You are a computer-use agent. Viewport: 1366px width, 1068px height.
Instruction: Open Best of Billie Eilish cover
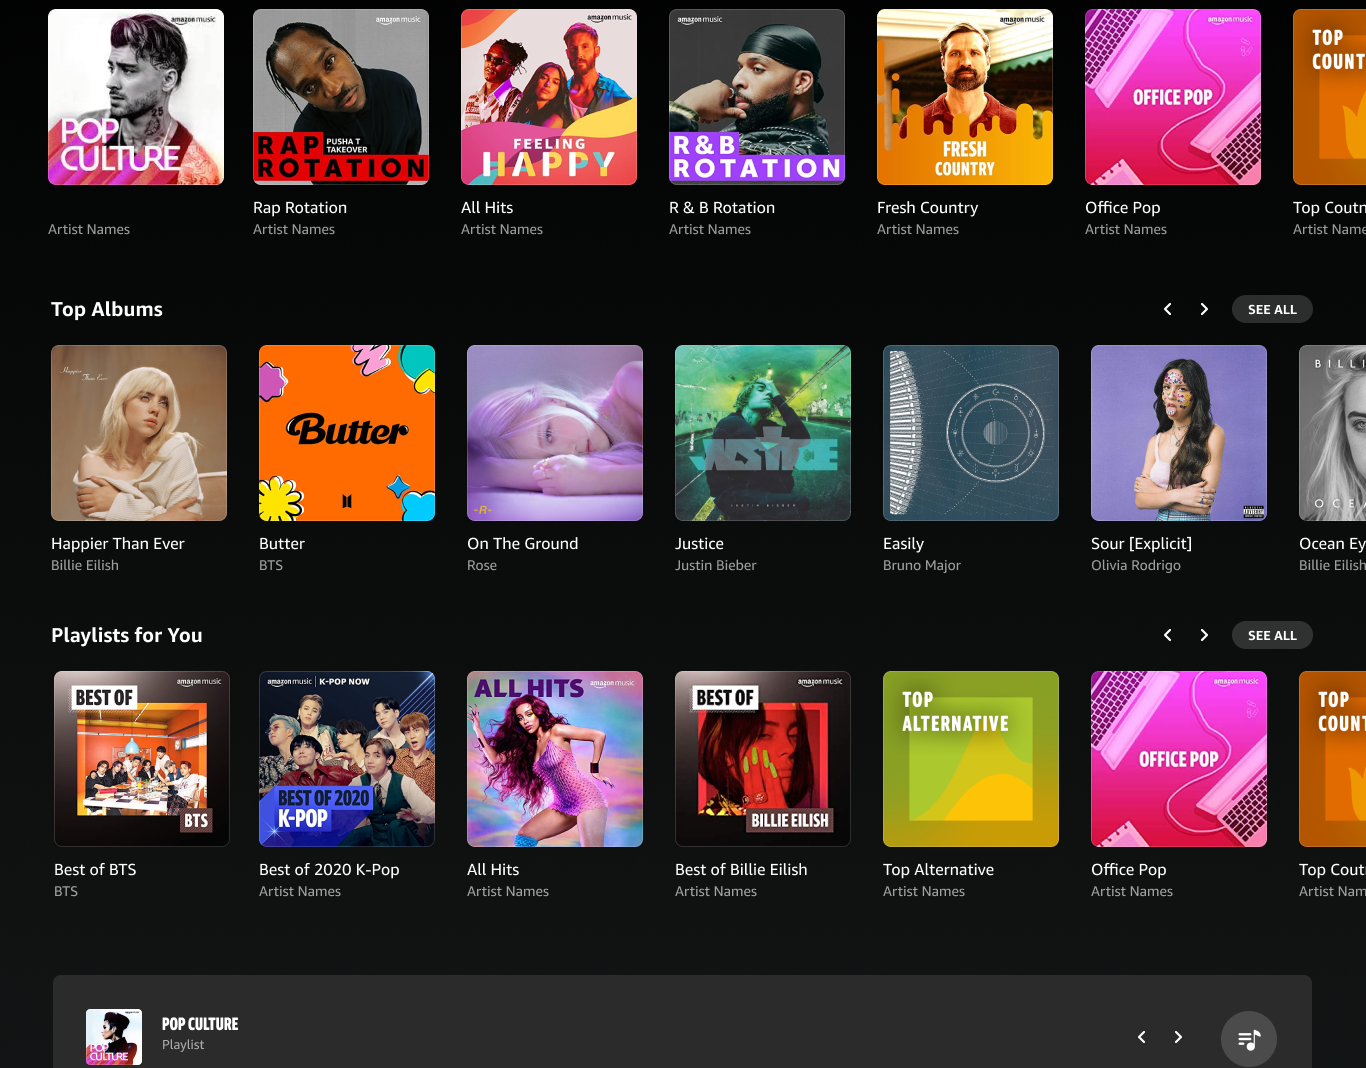coord(763,759)
